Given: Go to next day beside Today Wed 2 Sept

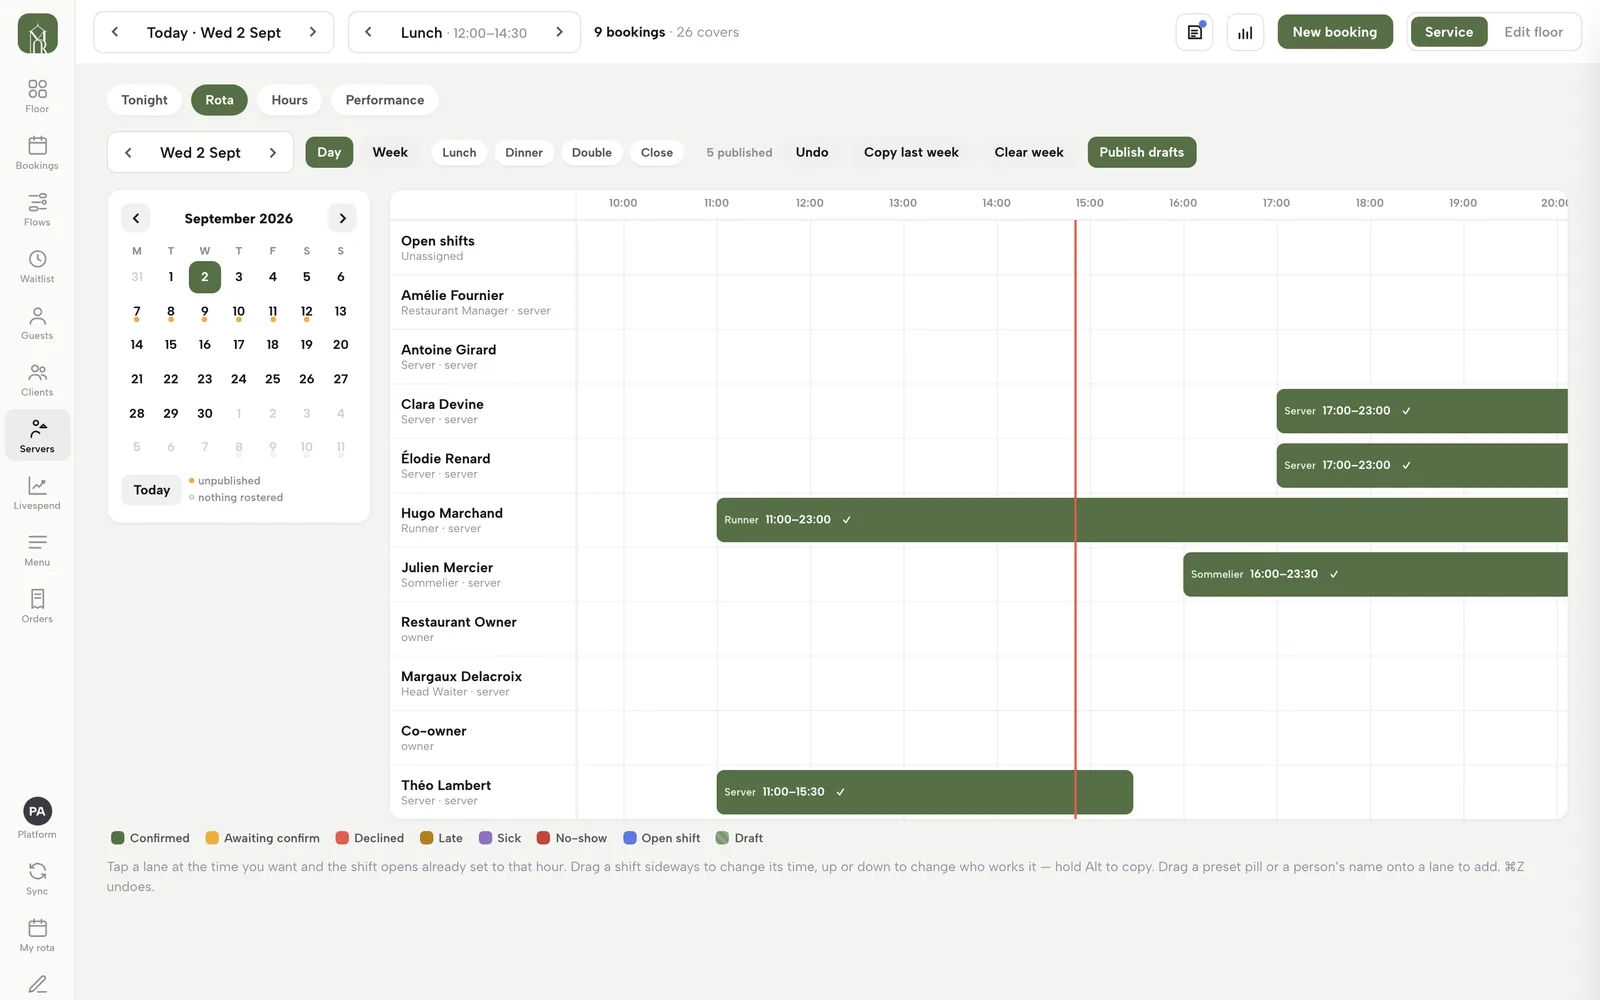Looking at the screenshot, I should tap(313, 32).
